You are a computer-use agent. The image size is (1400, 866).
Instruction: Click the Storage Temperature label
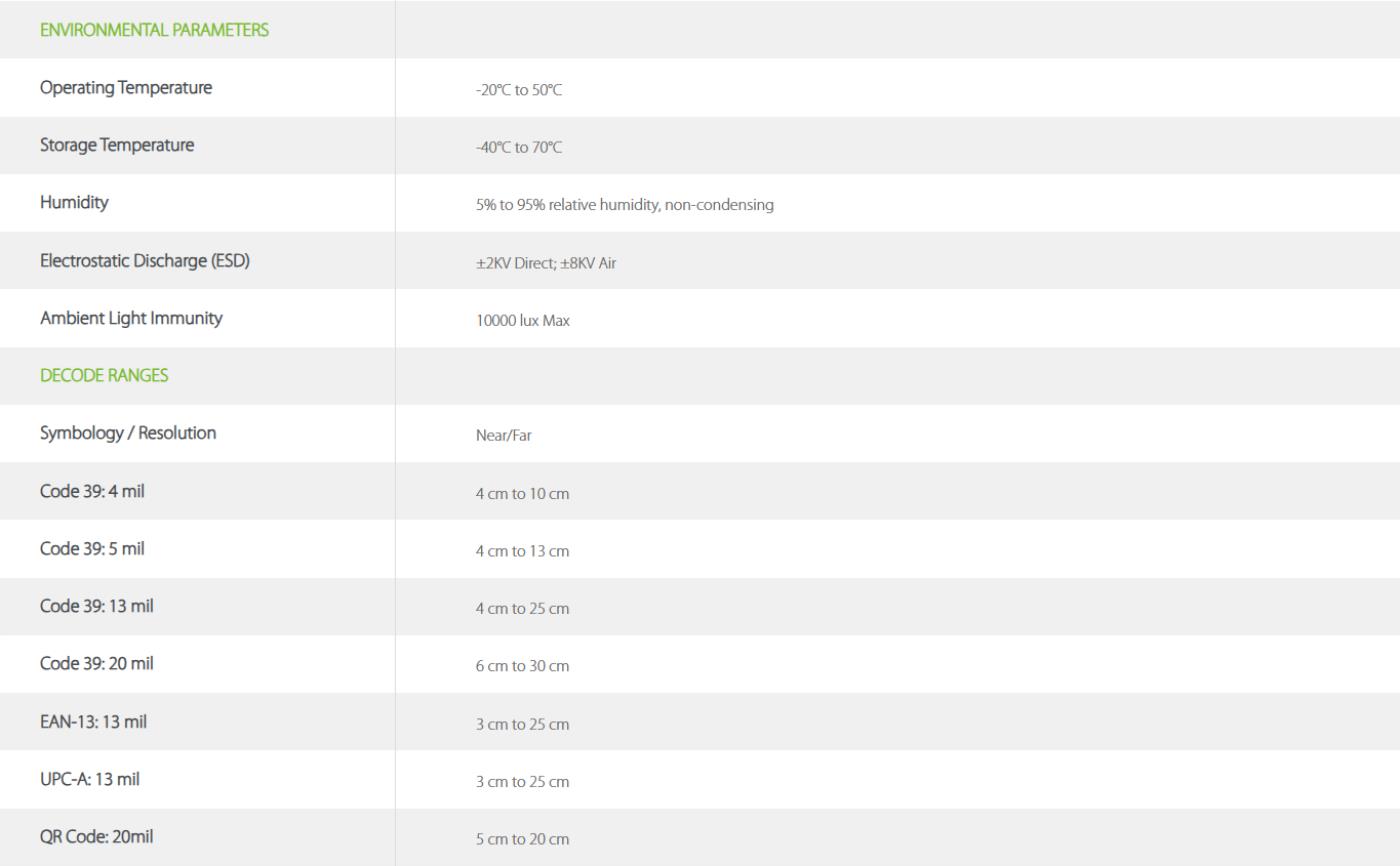click(117, 145)
